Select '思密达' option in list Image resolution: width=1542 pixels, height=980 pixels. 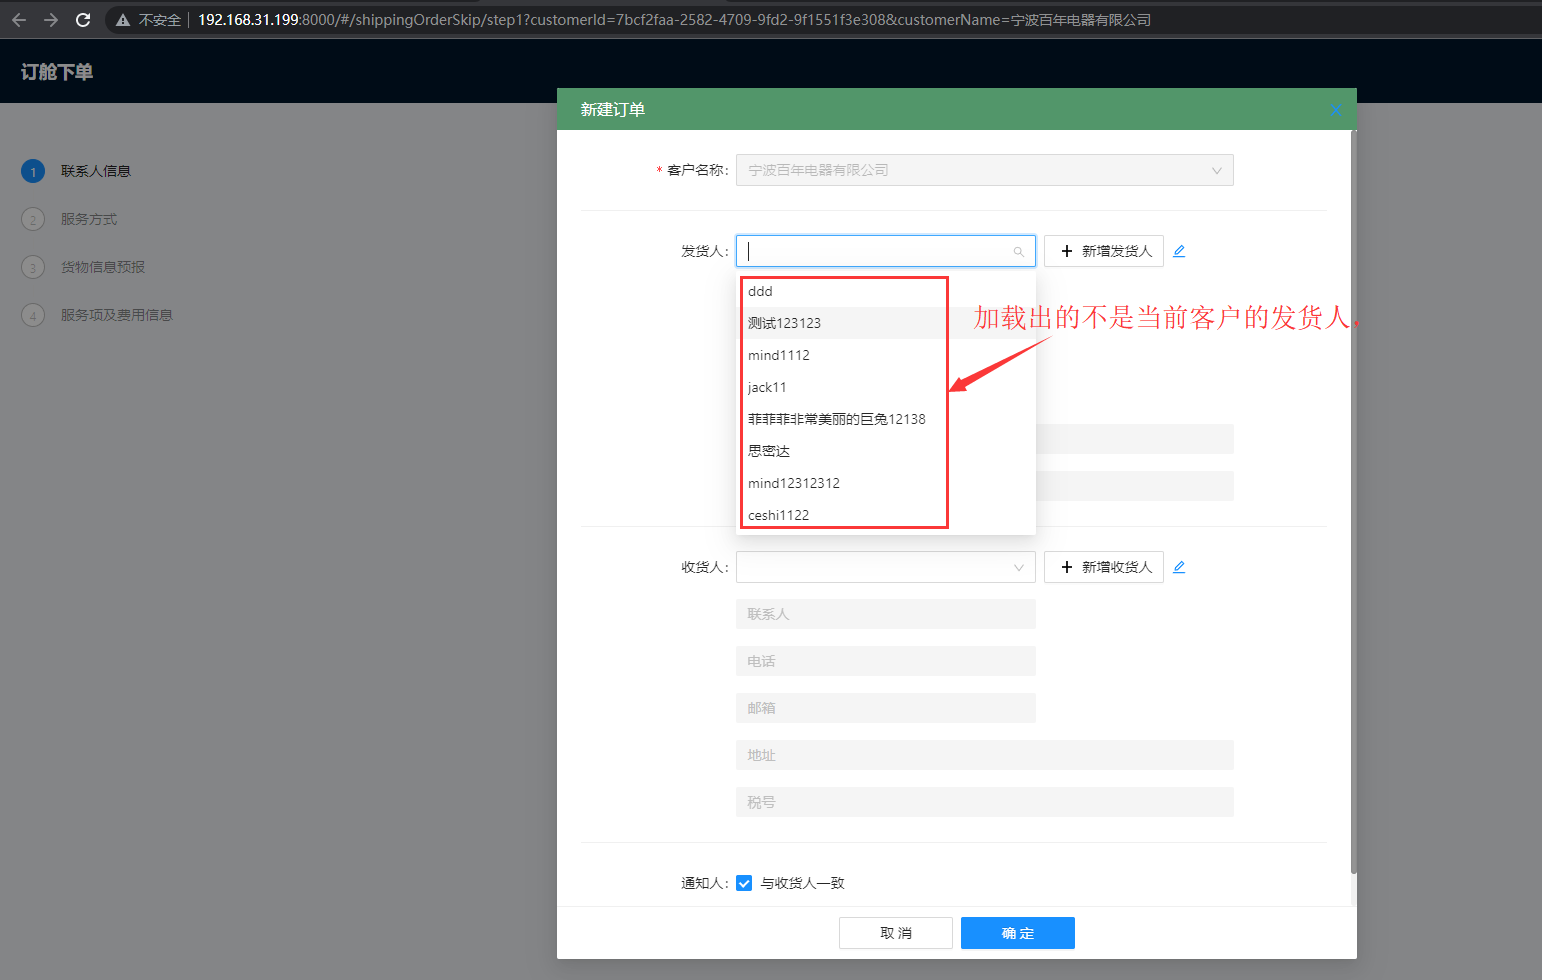769,451
